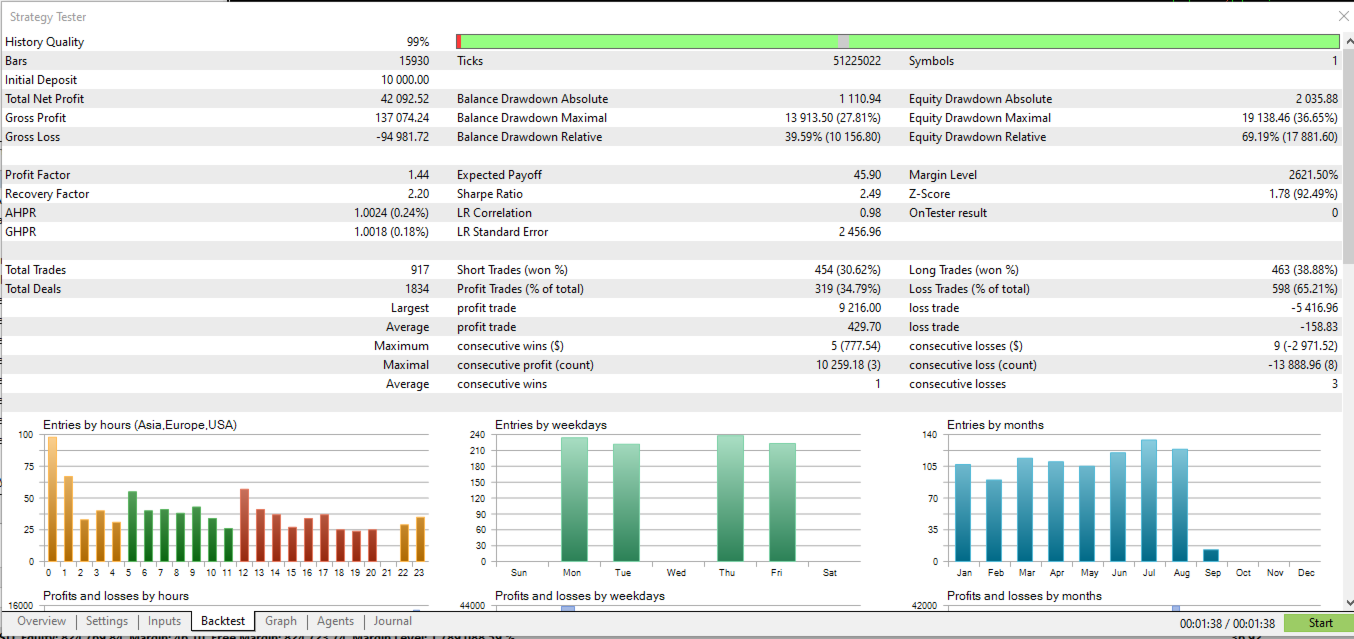Select the OnTester result value
This screenshot has width=1354, height=639.
click(x=1334, y=213)
